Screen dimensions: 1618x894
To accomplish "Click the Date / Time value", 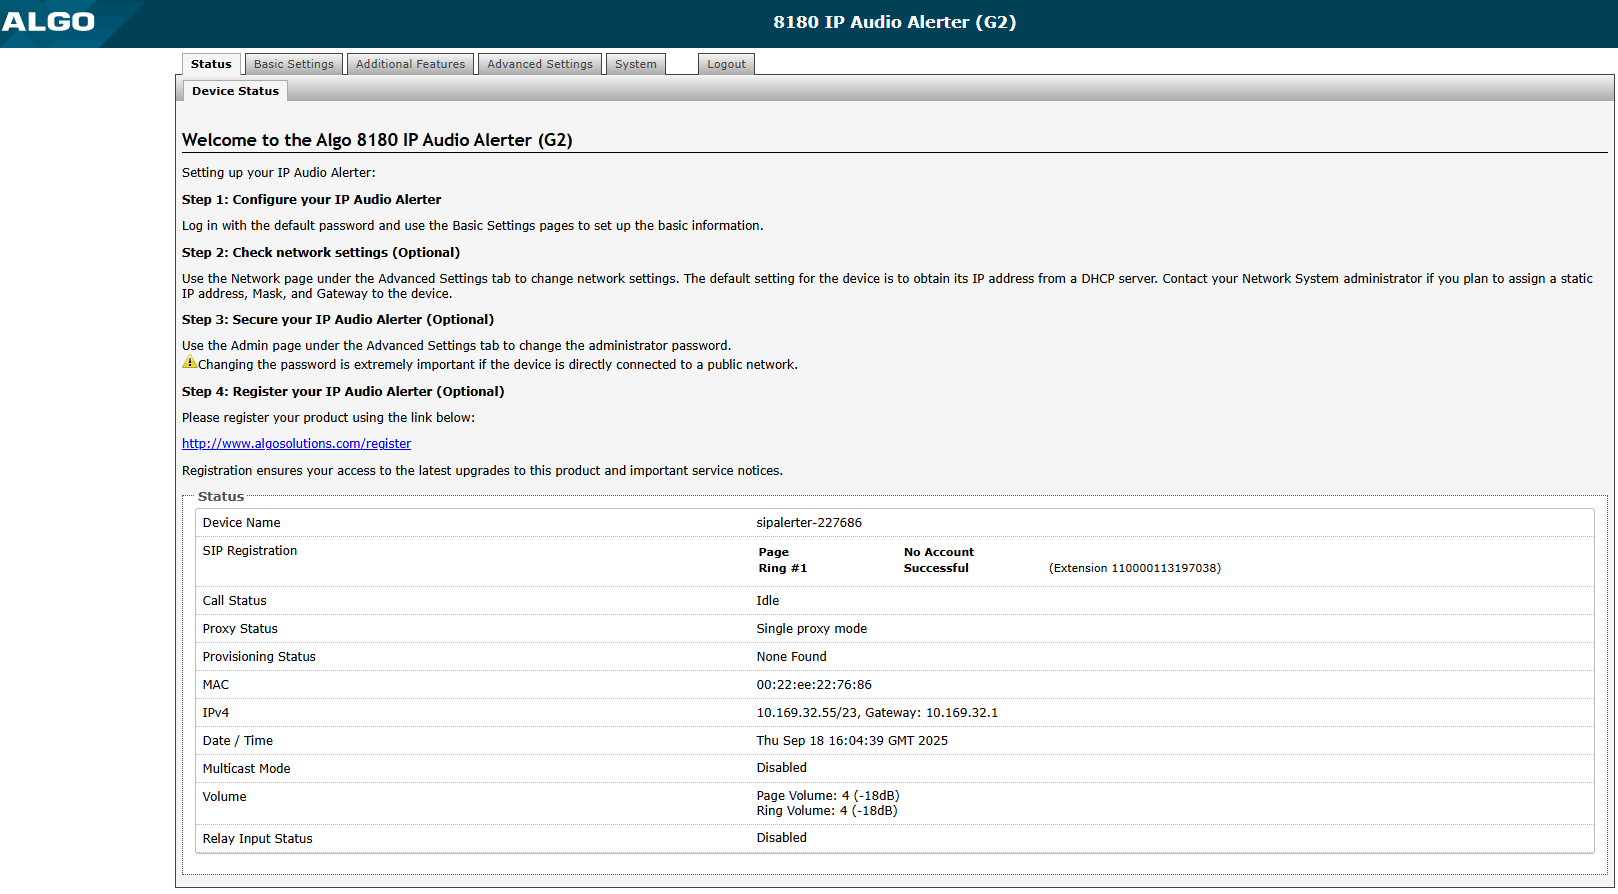I will pos(851,741).
